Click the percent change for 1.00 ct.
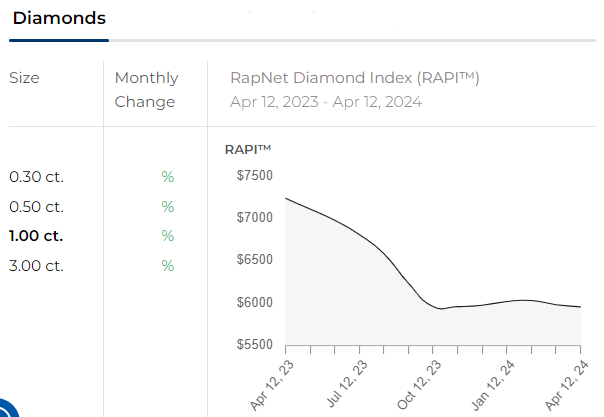This screenshot has width=604, height=417. click(168, 236)
